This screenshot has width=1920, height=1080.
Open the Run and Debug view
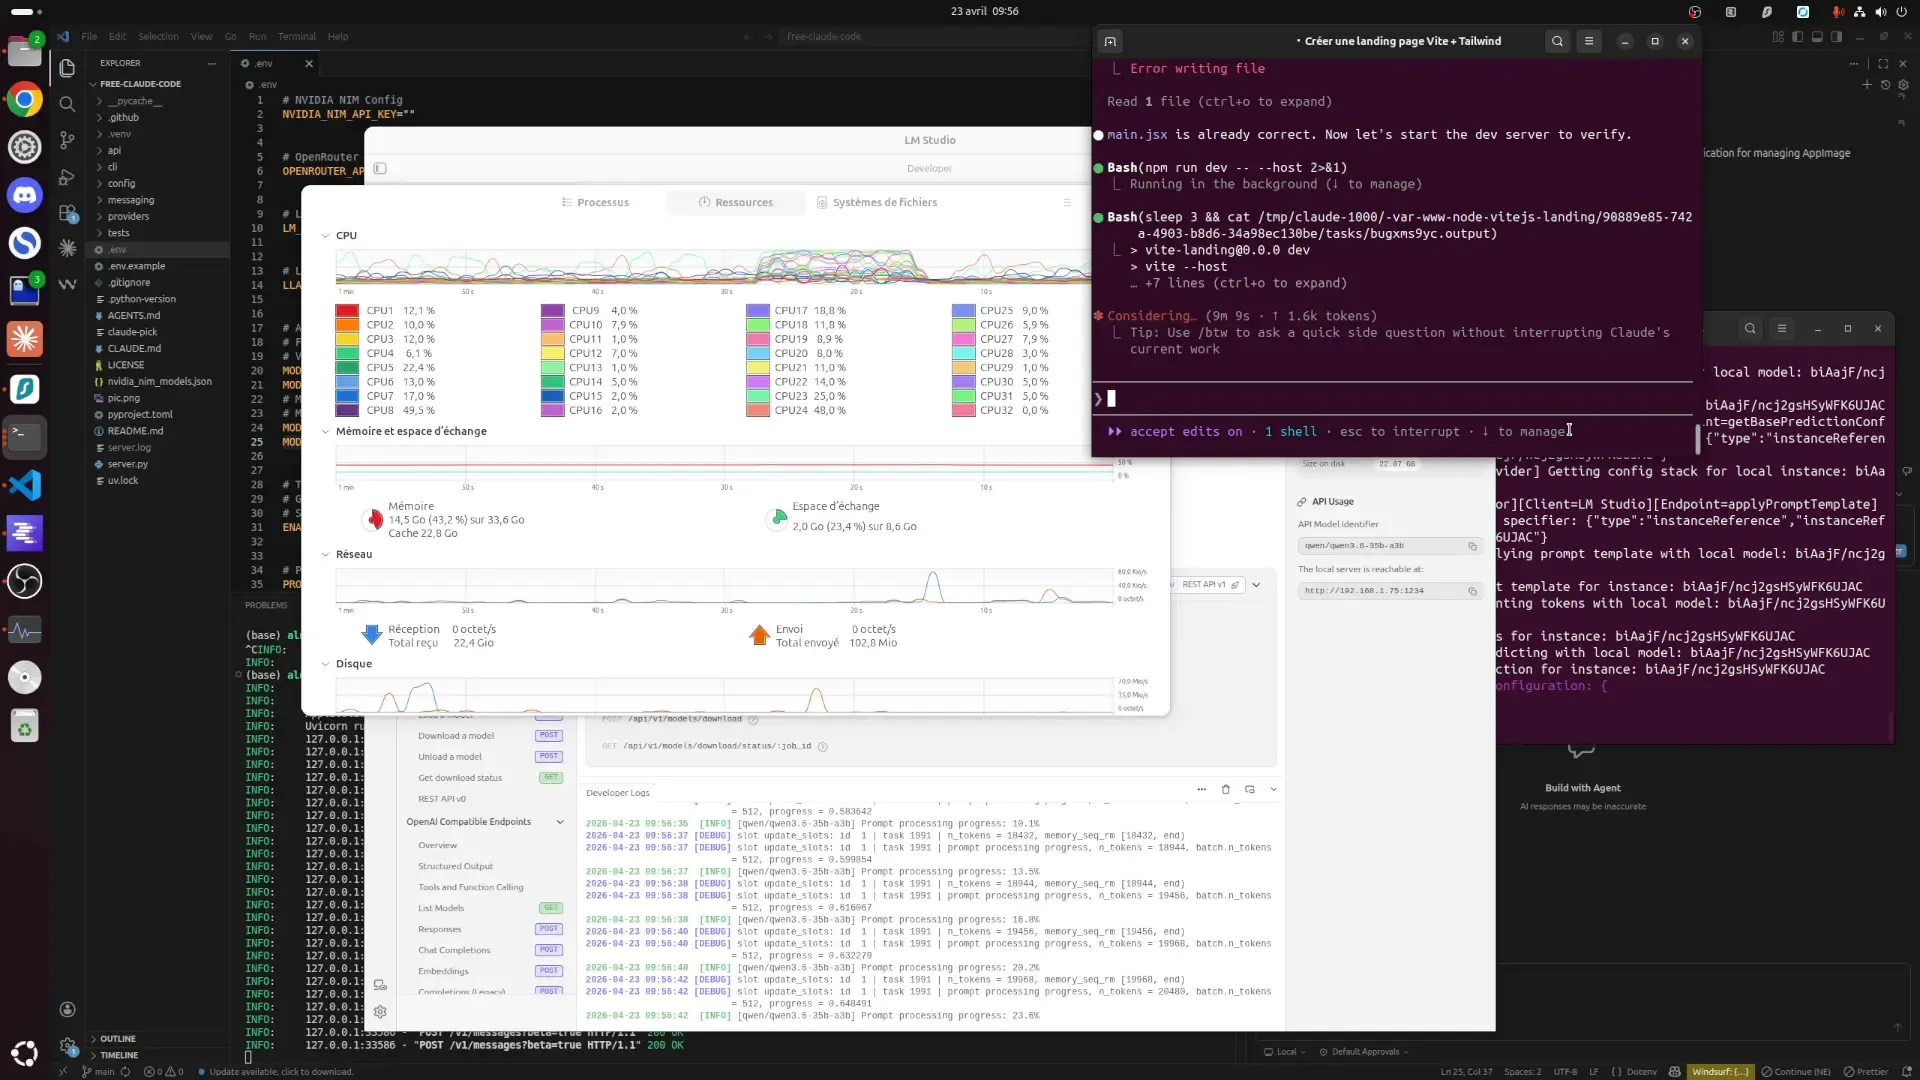[67, 177]
